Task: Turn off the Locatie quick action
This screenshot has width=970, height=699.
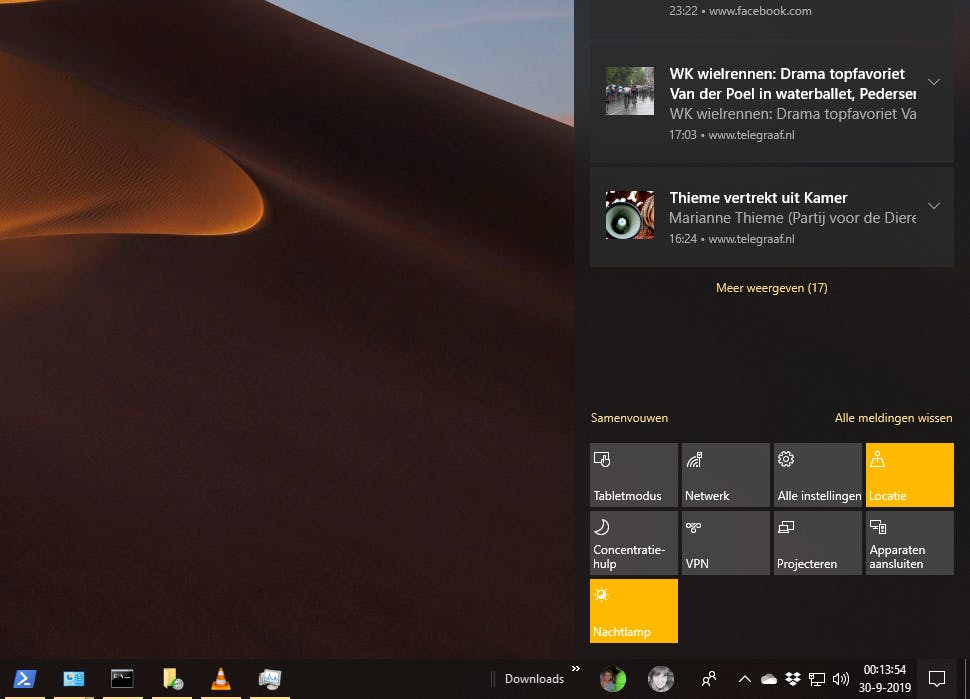Action: pyautogui.click(x=909, y=474)
